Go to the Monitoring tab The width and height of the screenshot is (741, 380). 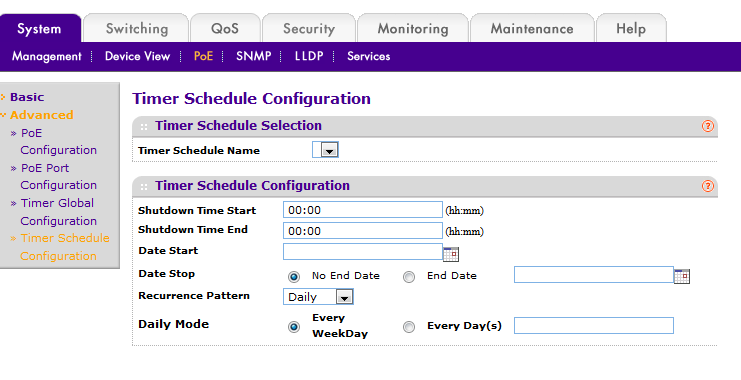[413, 29]
